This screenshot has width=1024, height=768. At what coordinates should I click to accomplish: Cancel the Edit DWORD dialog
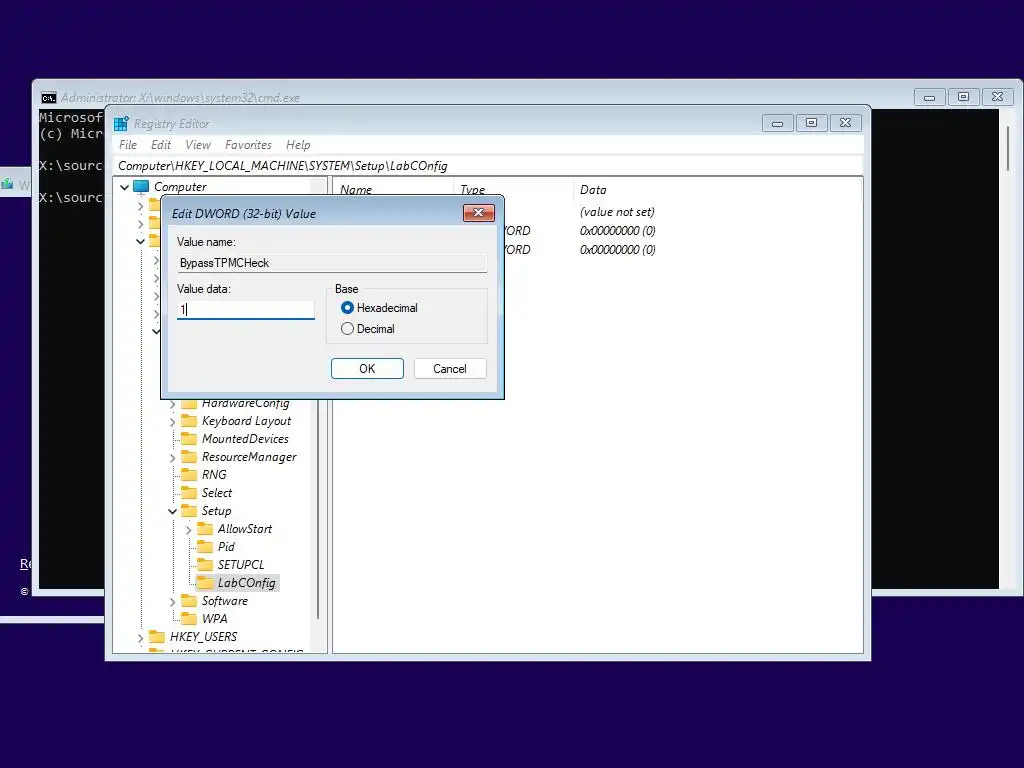pos(450,368)
